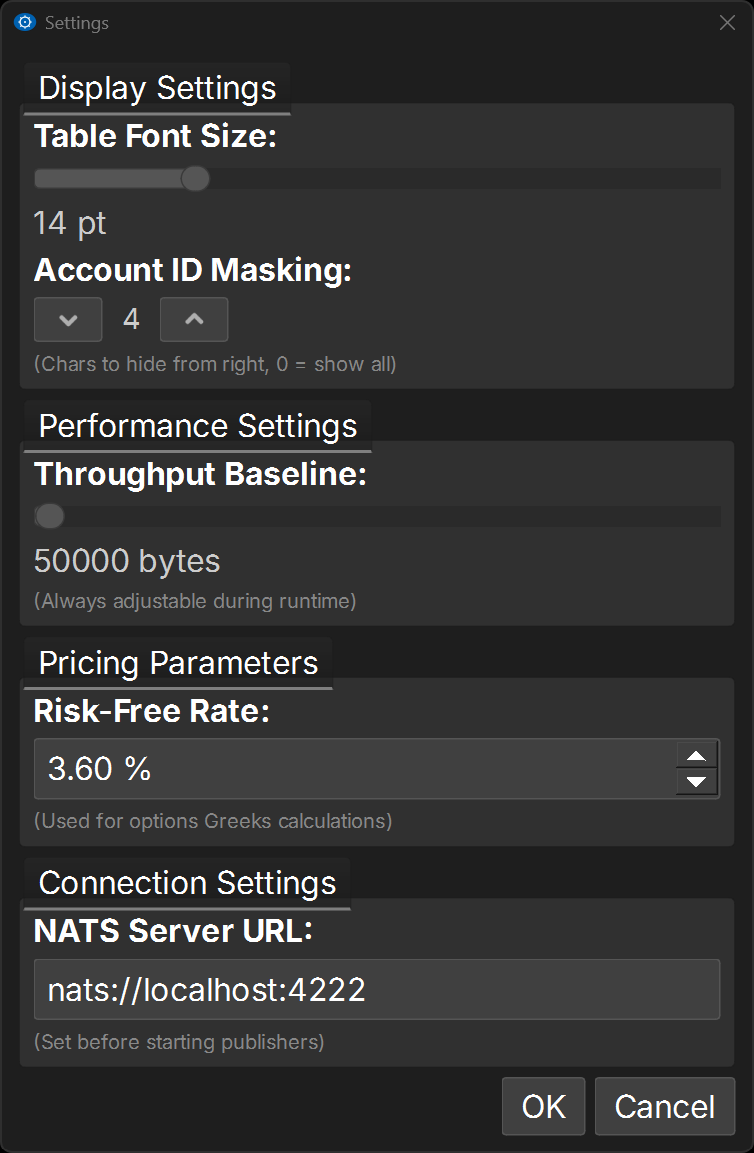The height and width of the screenshot is (1153, 754).
Task: Select the Performance Settings section header
Action: 197,426
